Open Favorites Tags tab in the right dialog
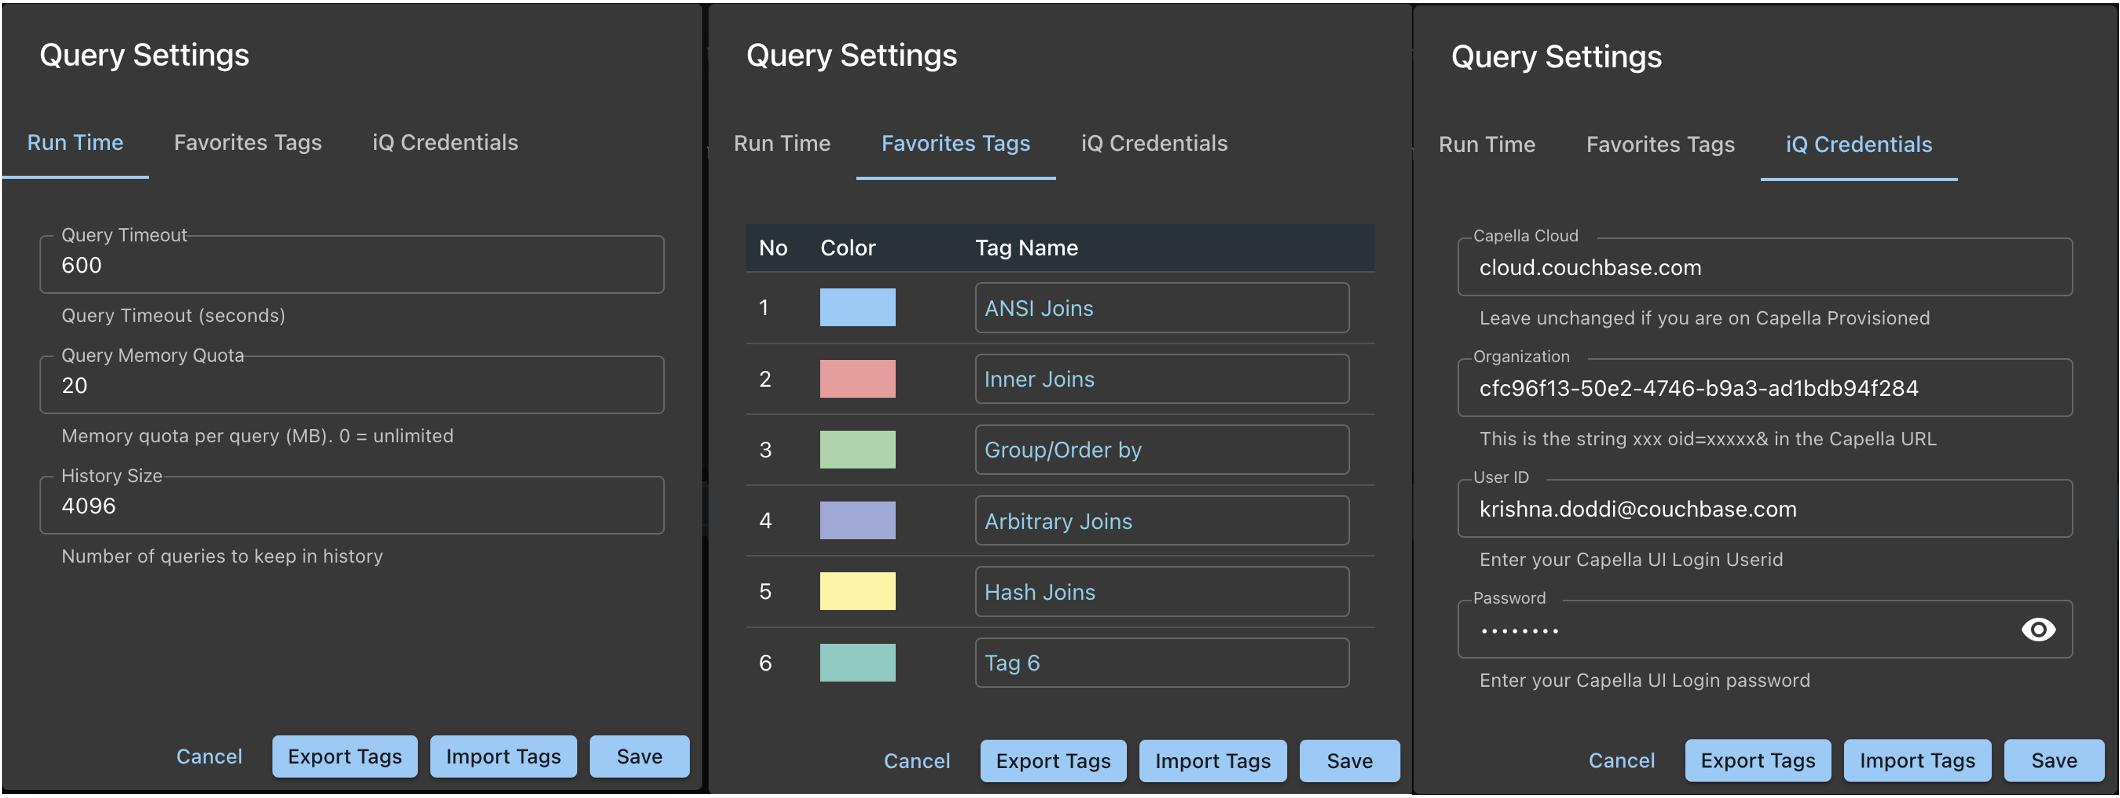This screenshot has height=798, width=2120. click(x=1660, y=145)
